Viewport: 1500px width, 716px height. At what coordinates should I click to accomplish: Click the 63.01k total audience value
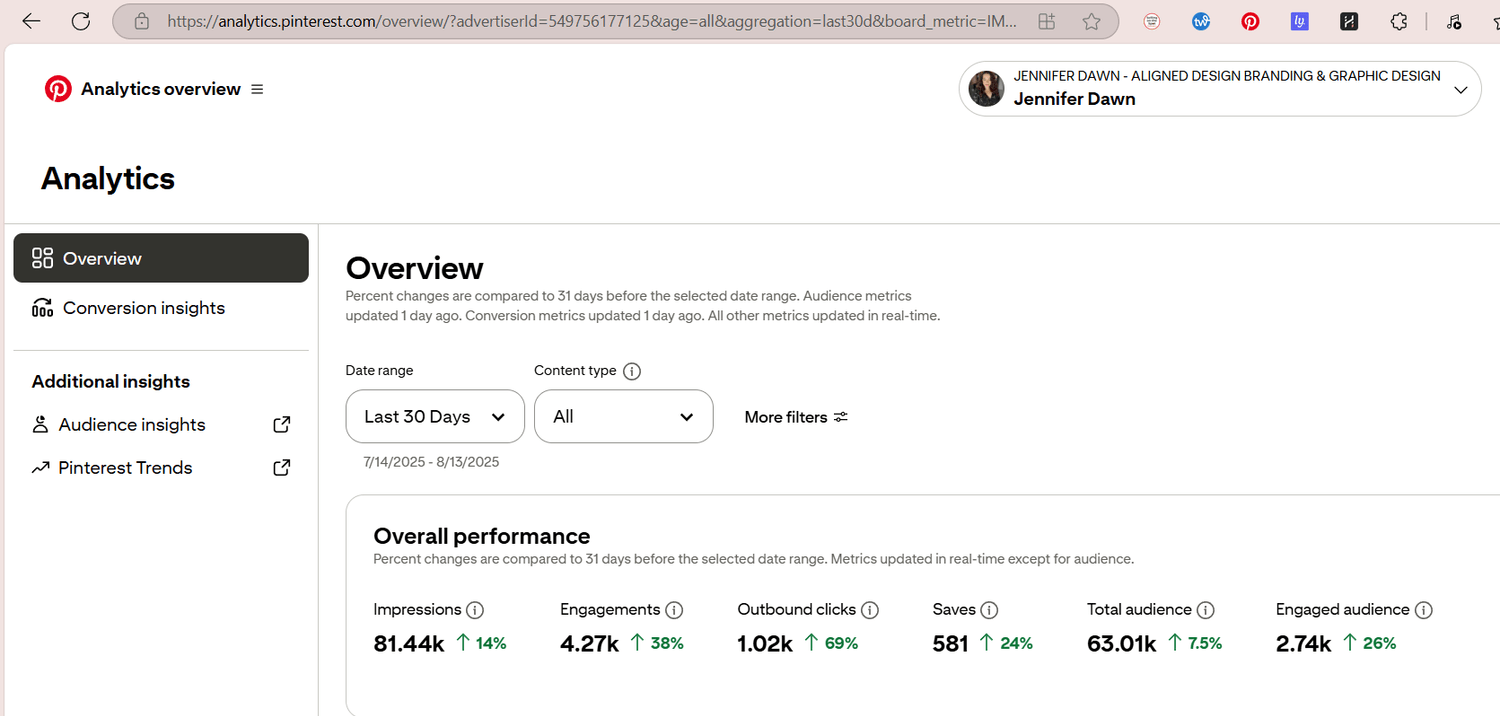(1122, 644)
